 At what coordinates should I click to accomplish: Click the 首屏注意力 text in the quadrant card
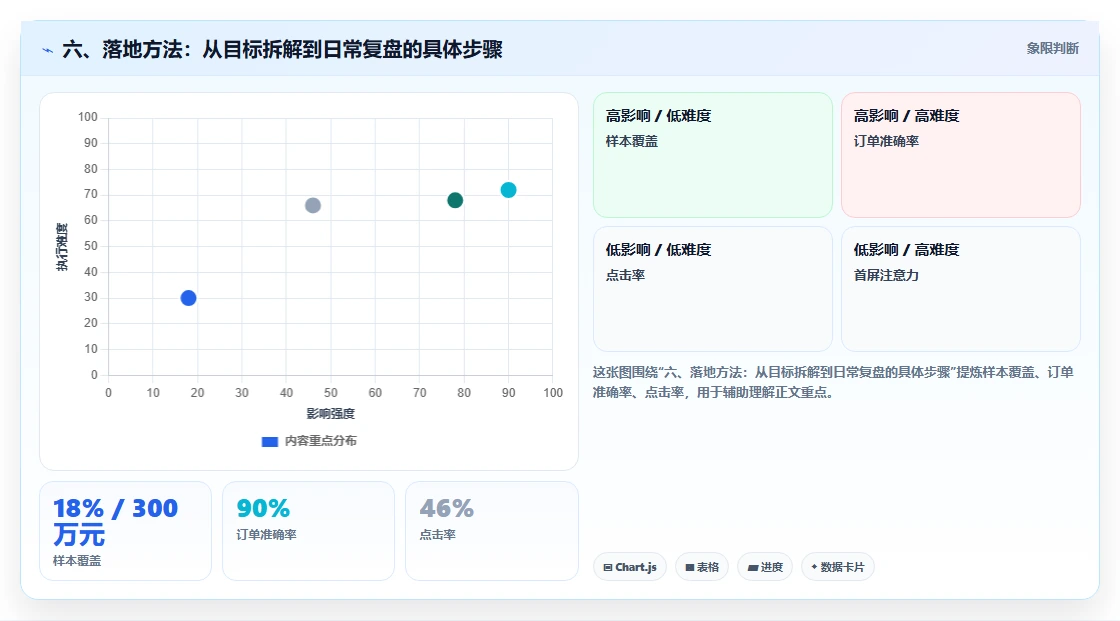point(886,275)
